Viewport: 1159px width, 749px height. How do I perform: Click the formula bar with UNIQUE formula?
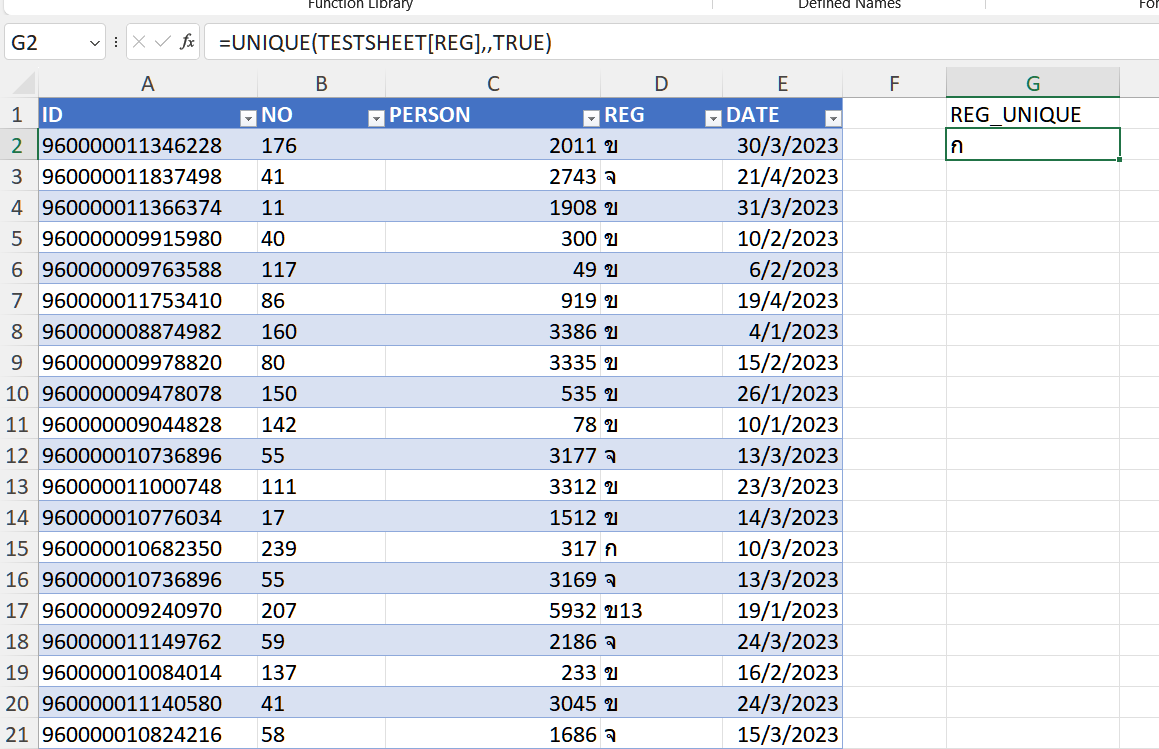(x=680, y=42)
